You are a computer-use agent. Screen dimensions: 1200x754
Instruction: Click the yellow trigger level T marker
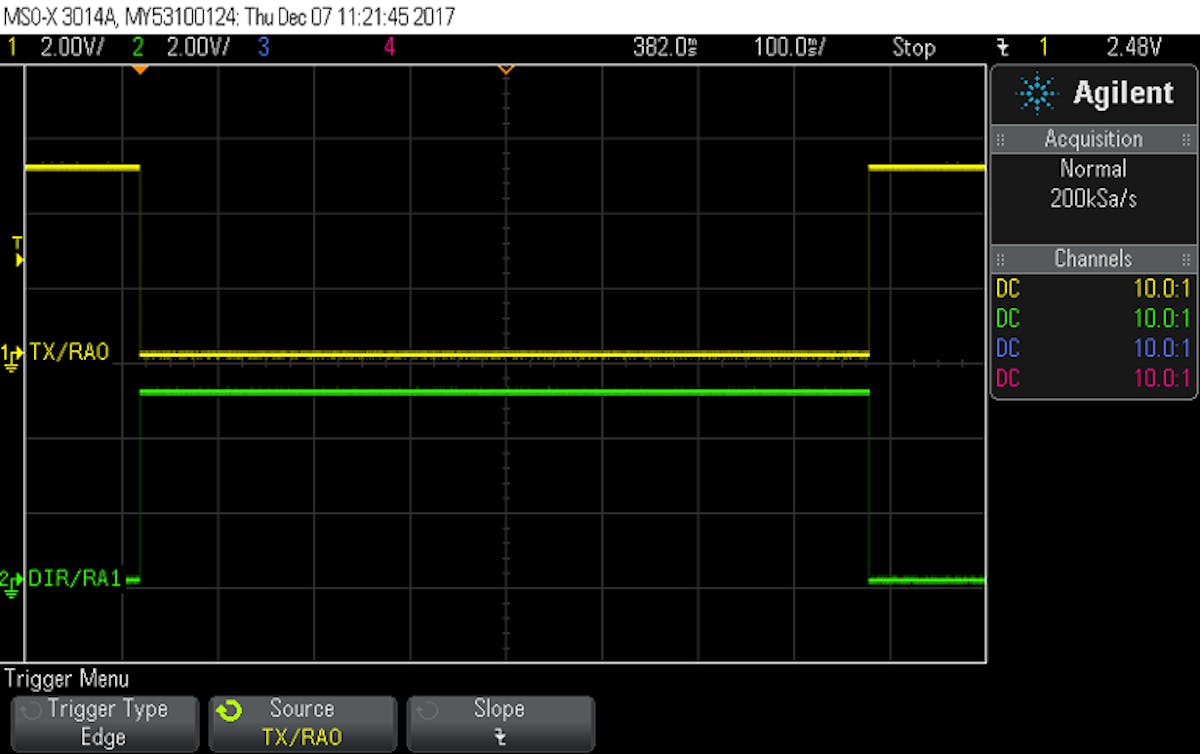point(14,250)
